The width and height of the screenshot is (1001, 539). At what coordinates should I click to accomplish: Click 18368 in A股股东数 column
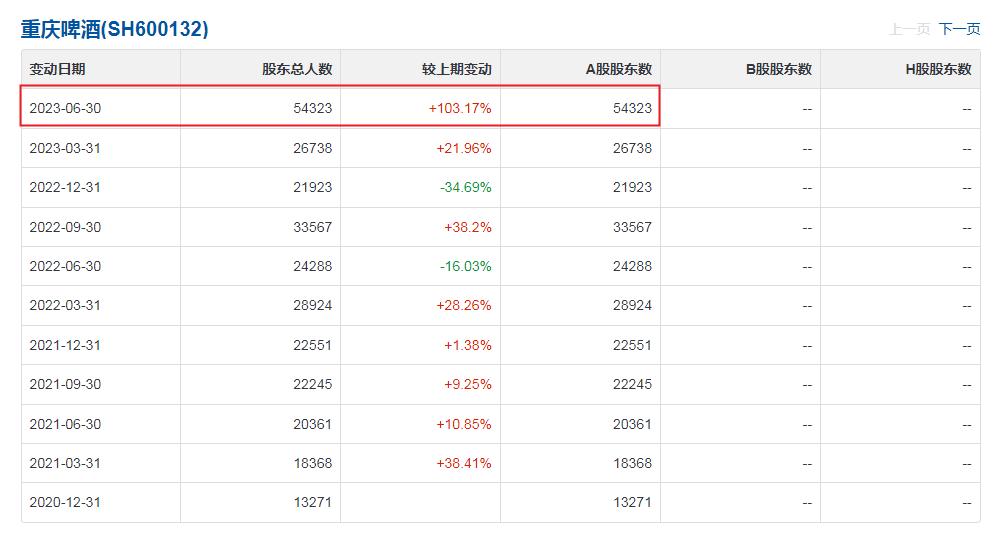pos(633,463)
